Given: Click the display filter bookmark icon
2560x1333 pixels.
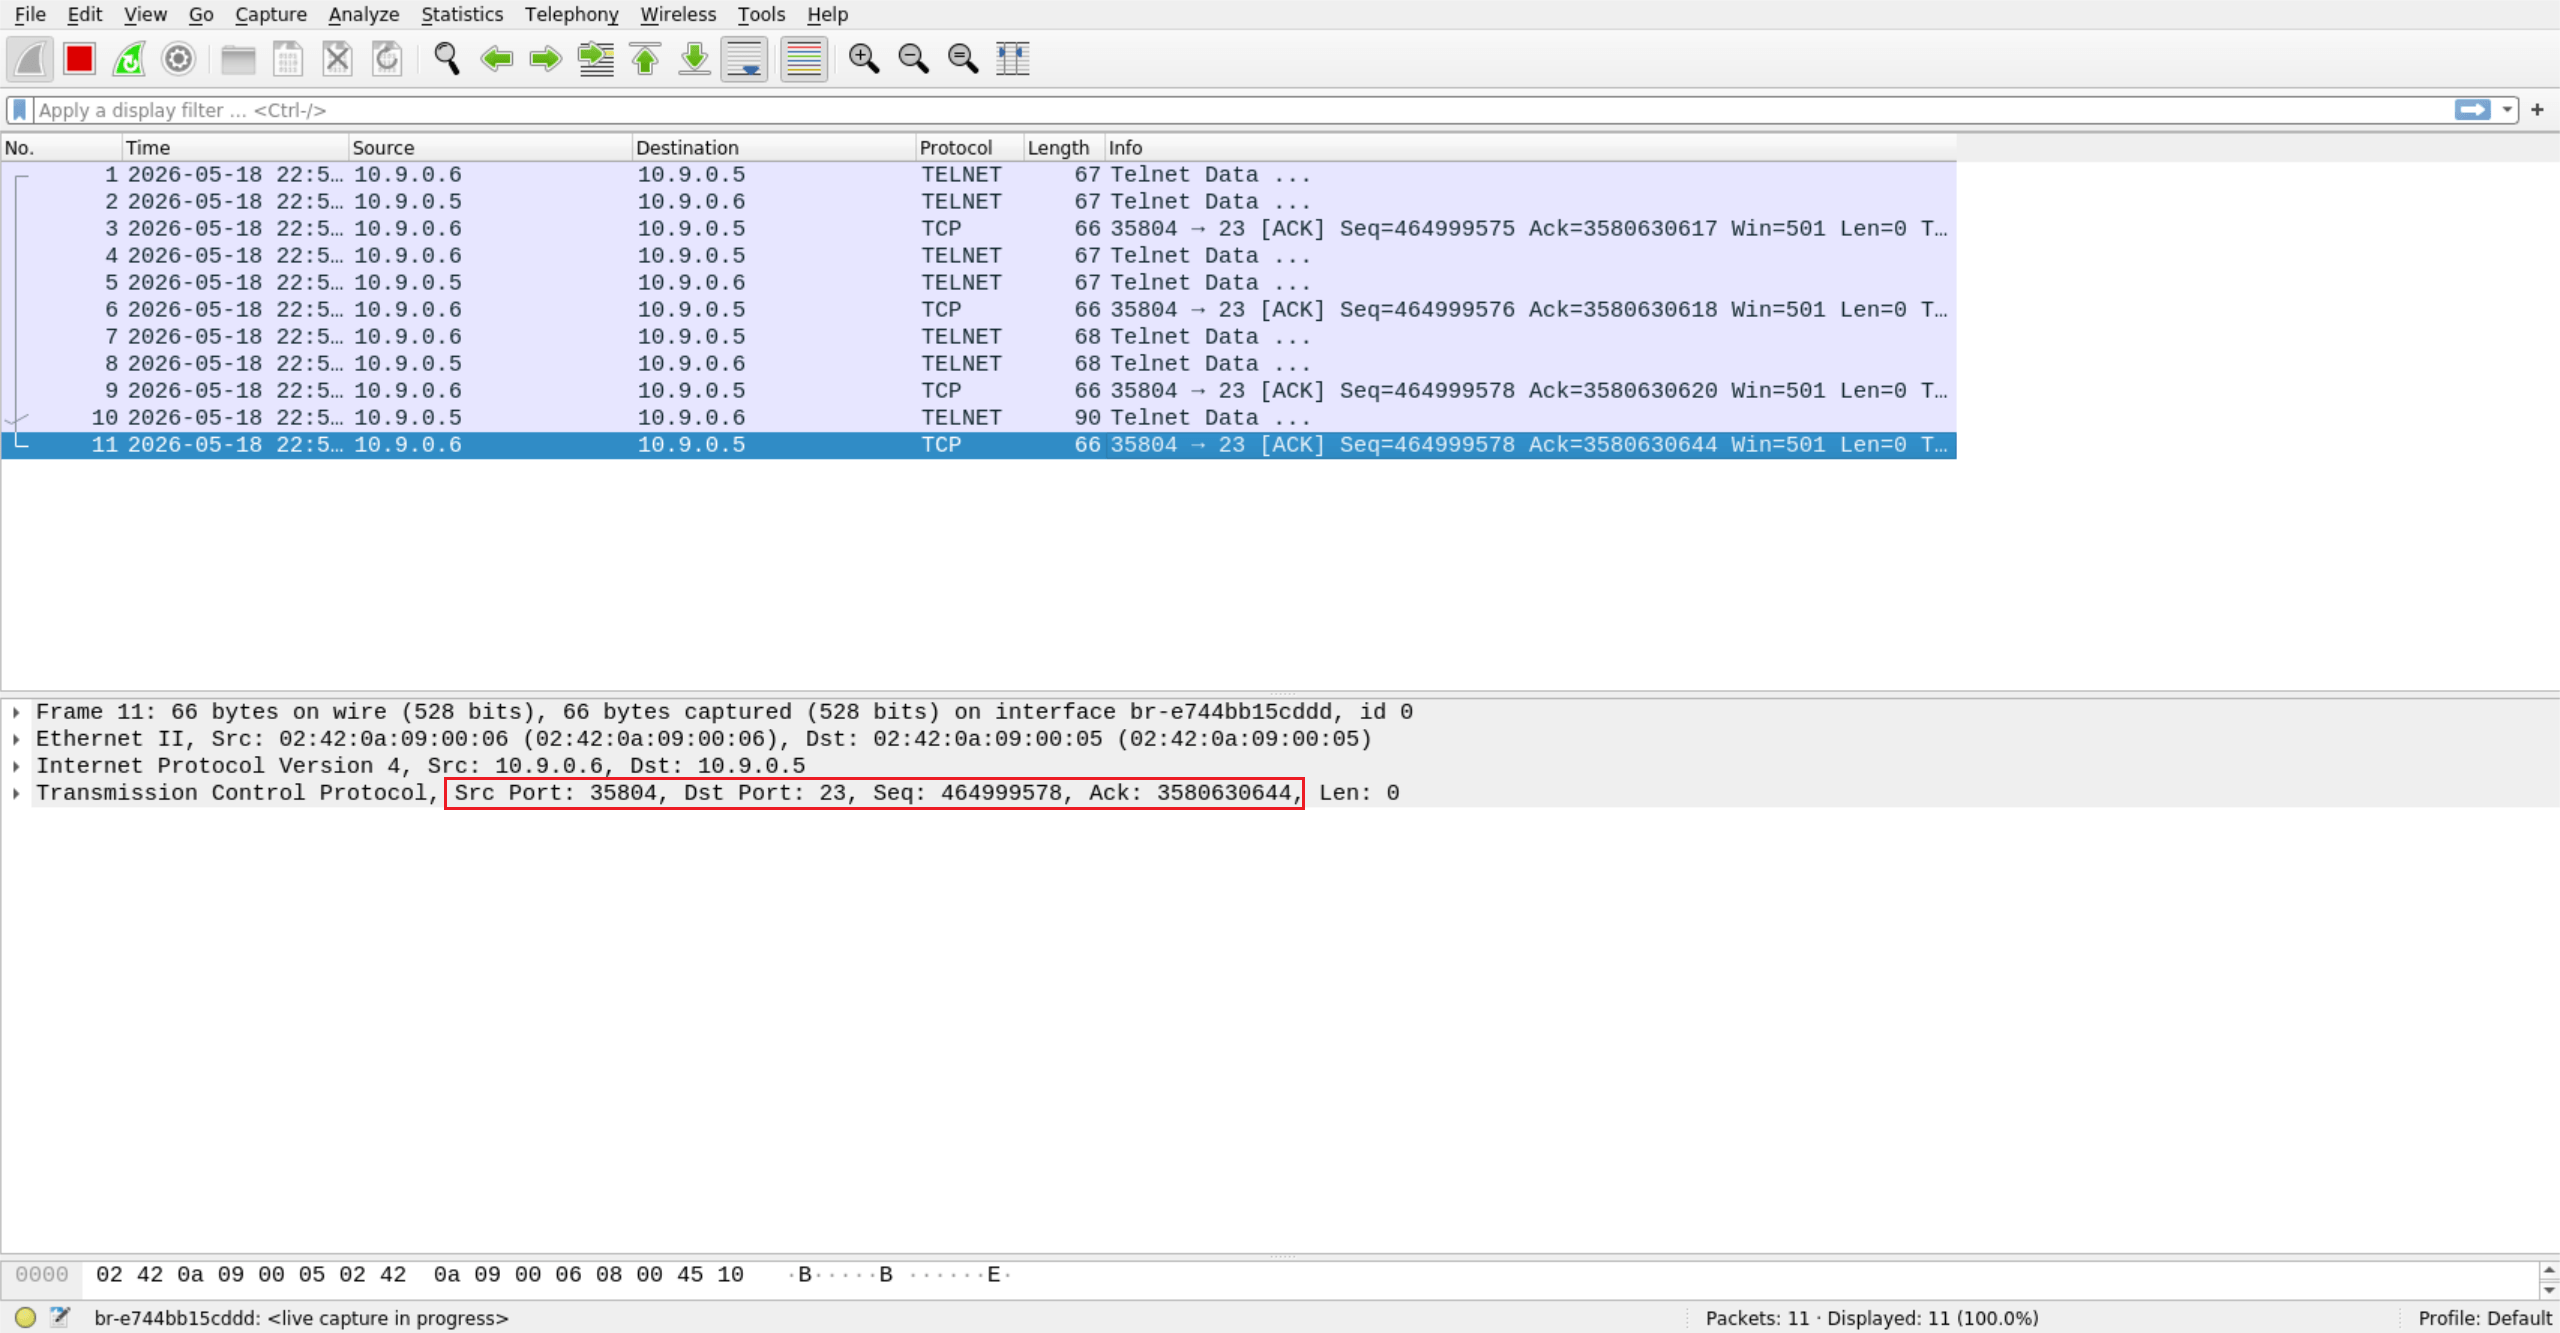Looking at the screenshot, I should point(19,110).
